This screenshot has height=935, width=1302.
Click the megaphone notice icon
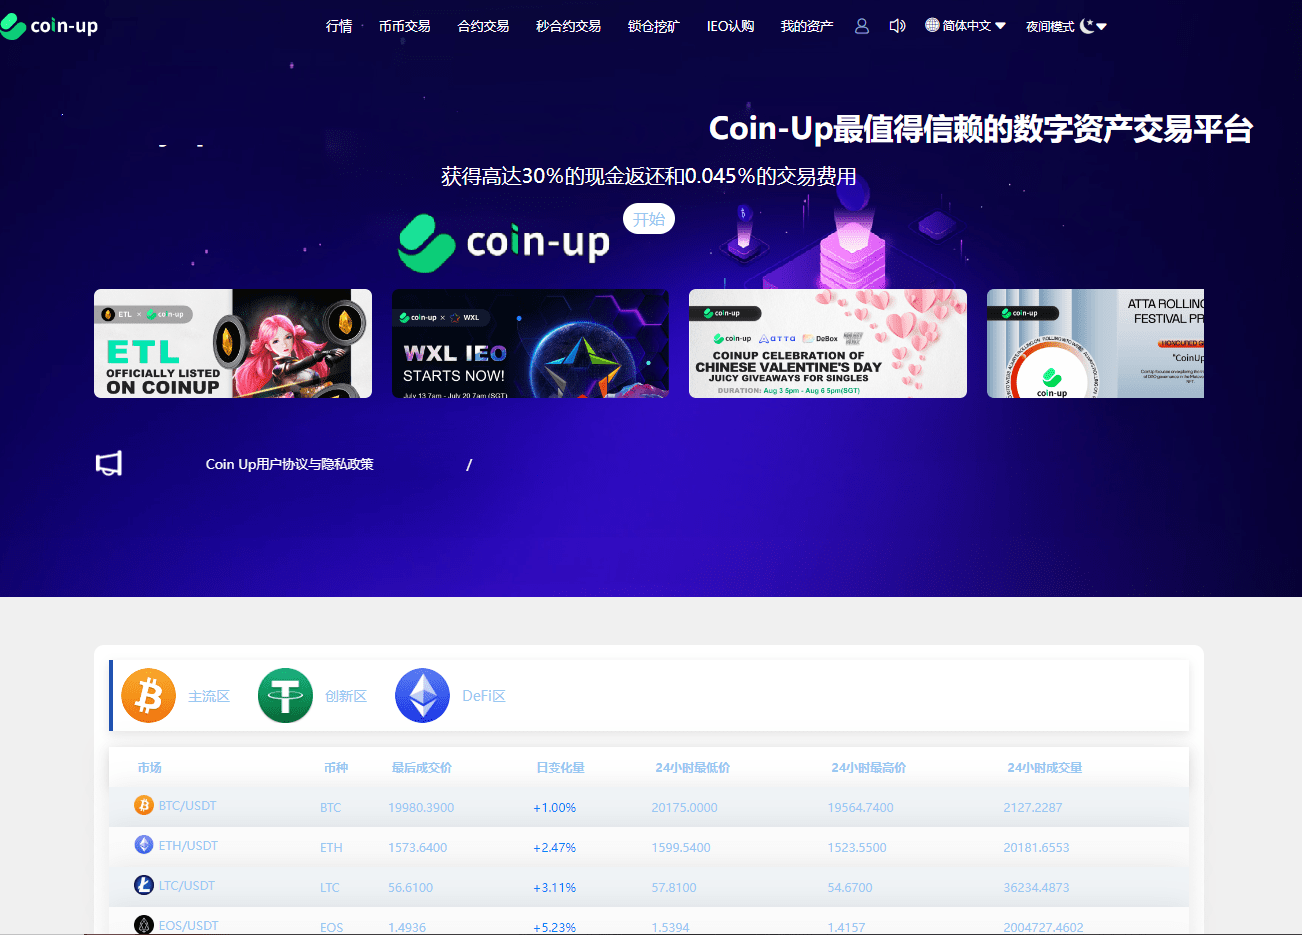[109, 463]
